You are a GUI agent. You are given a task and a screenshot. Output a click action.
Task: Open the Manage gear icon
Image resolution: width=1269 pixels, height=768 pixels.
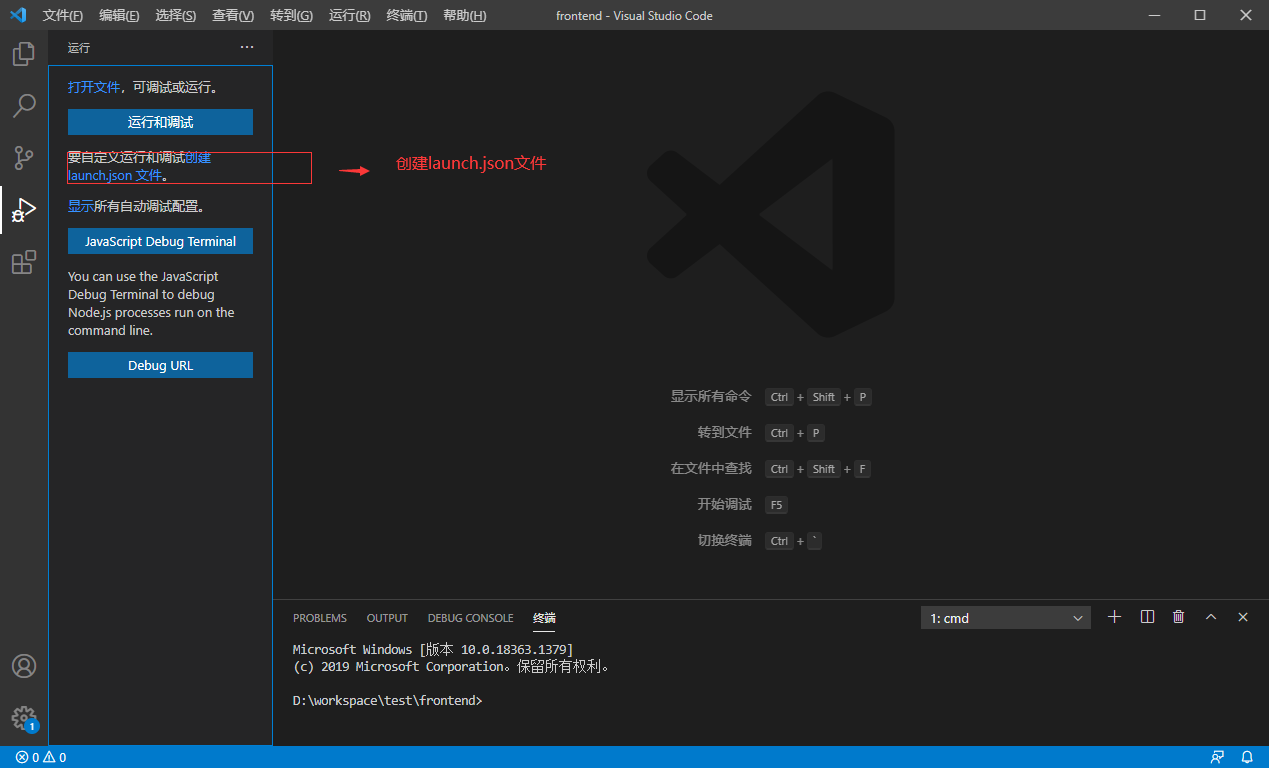tap(24, 718)
